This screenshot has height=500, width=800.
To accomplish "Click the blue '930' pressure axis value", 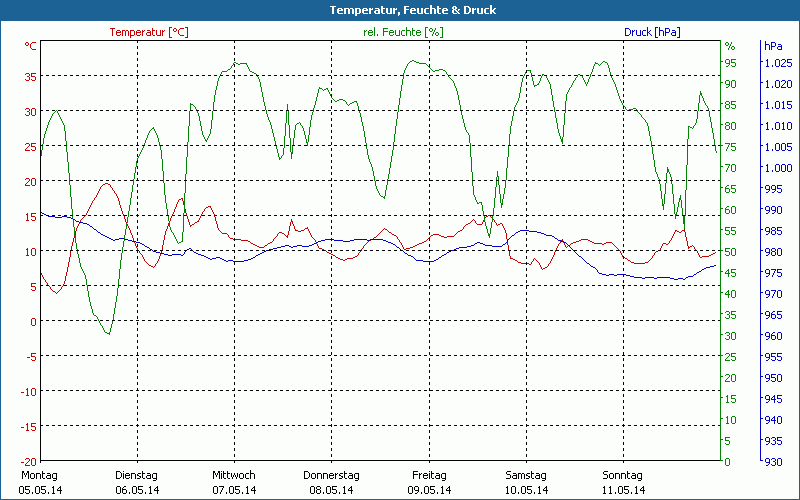I will point(773,462).
